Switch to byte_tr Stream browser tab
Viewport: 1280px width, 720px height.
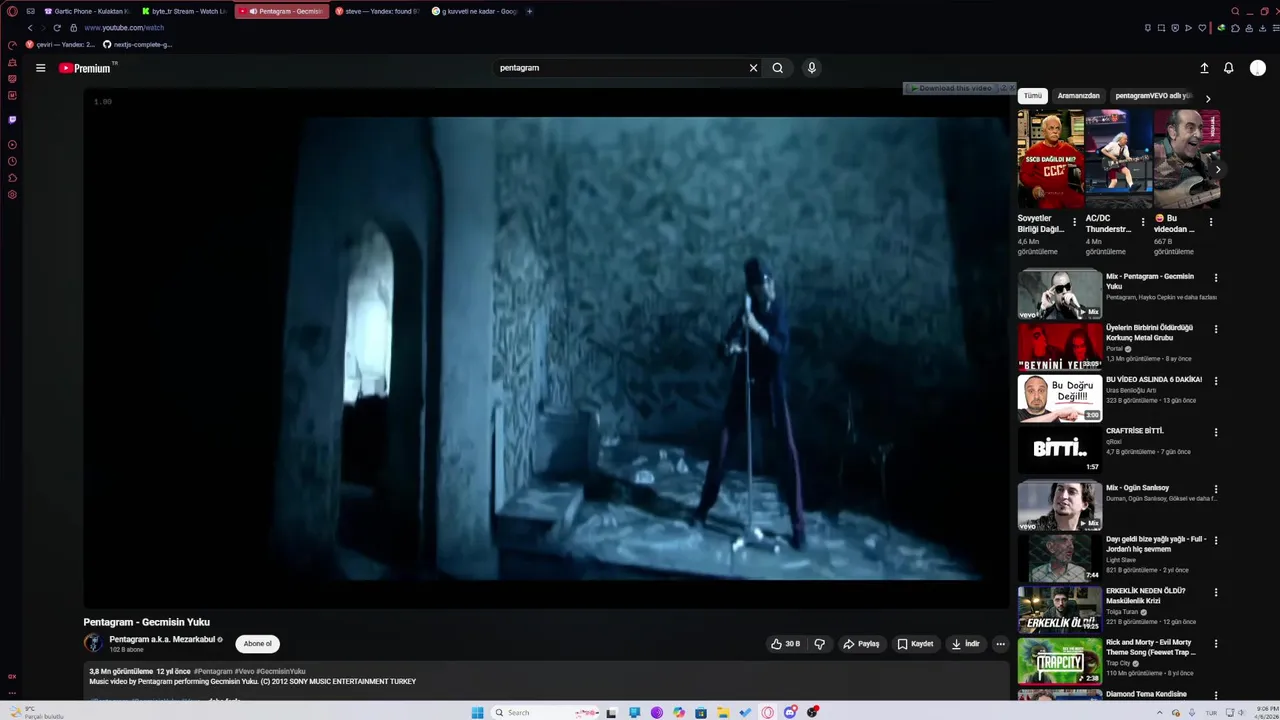(184, 11)
